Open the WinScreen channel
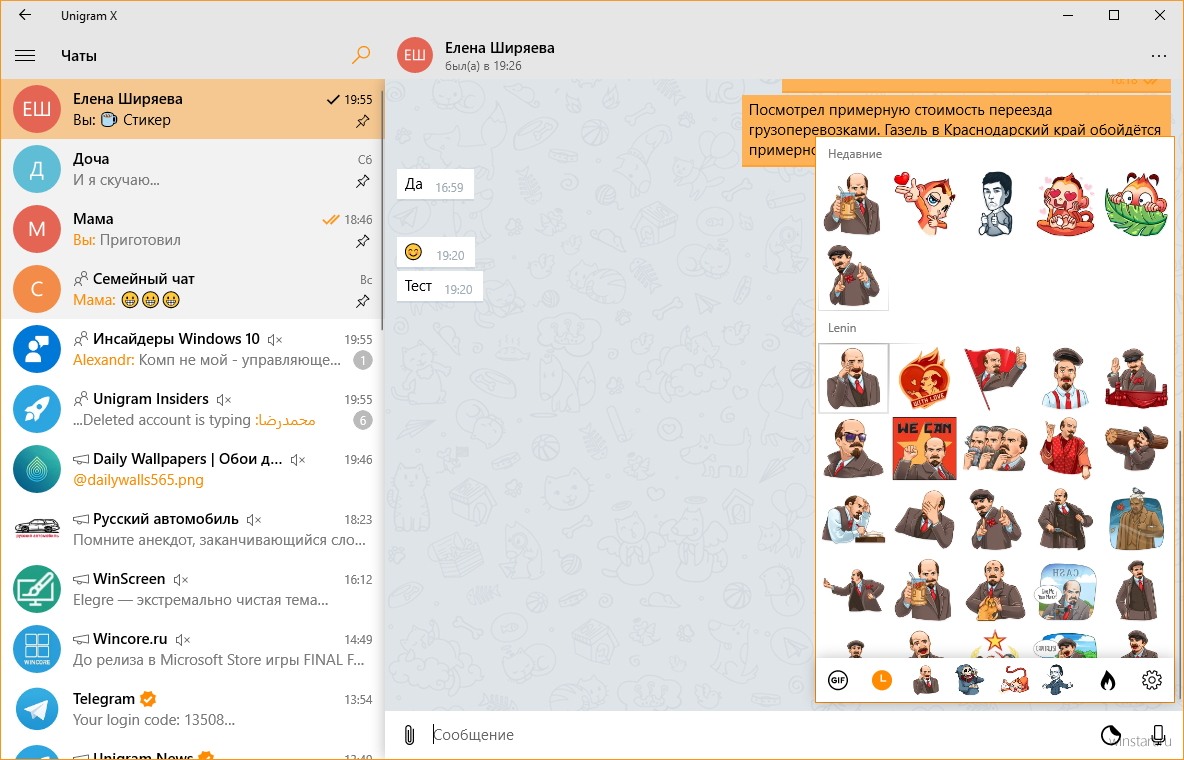Image resolution: width=1184 pixels, height=760 pixels. click(x=193, y=589)
